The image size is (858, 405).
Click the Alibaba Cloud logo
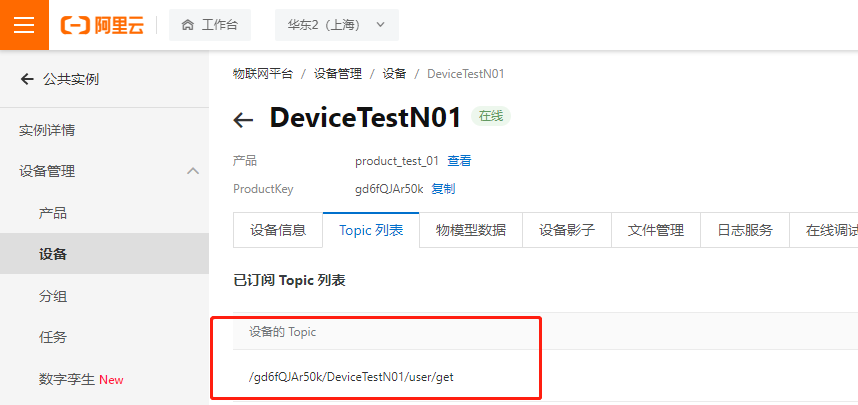tap(102, 25)
